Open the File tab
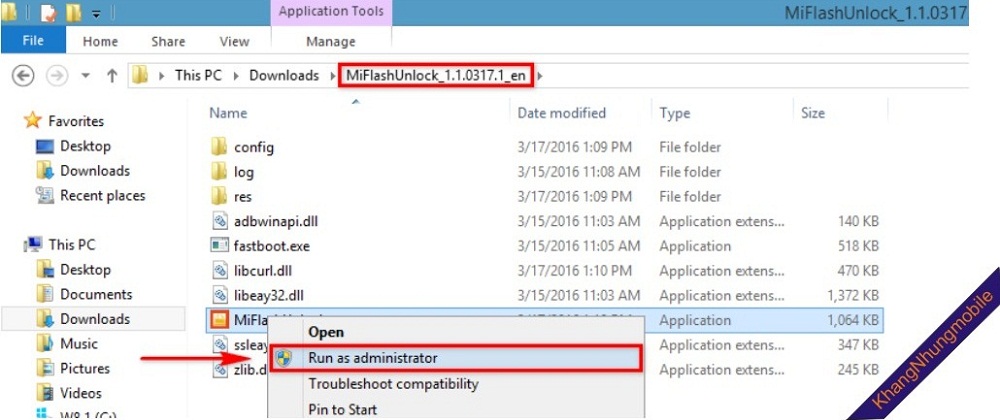The image size is (1000, 420). [x=33, y=41]
